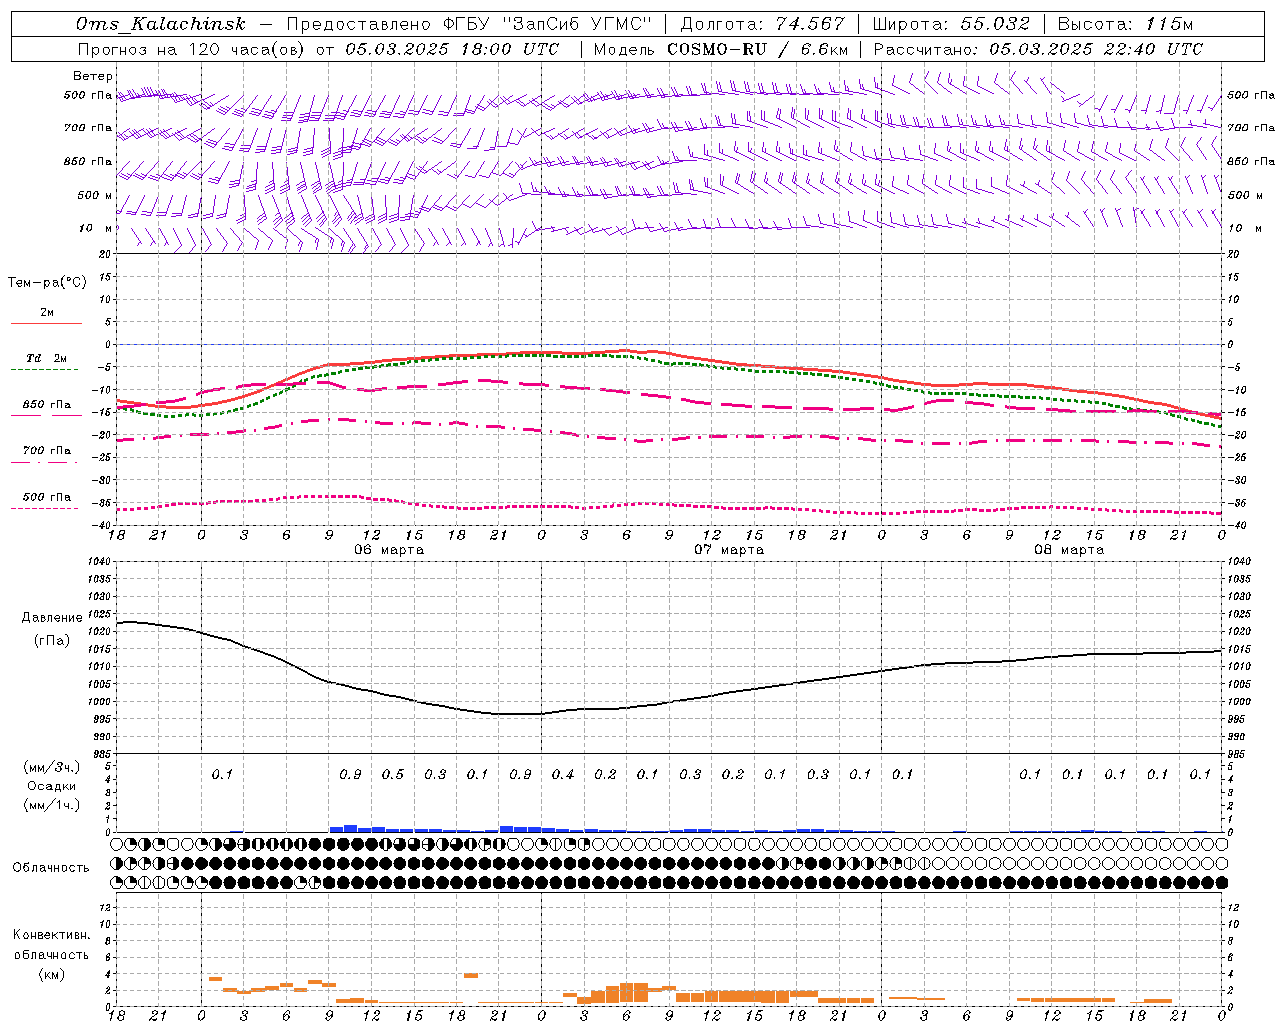Click the 07 марта date label

(729, 550)
